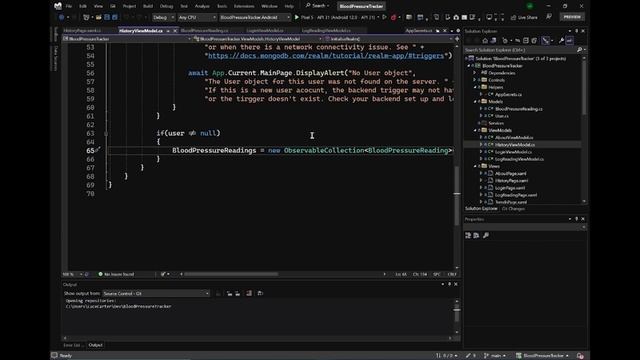Select the AppSecrets.cs preview tab
This screenshot has height=360, width=640.
[419, 31]
